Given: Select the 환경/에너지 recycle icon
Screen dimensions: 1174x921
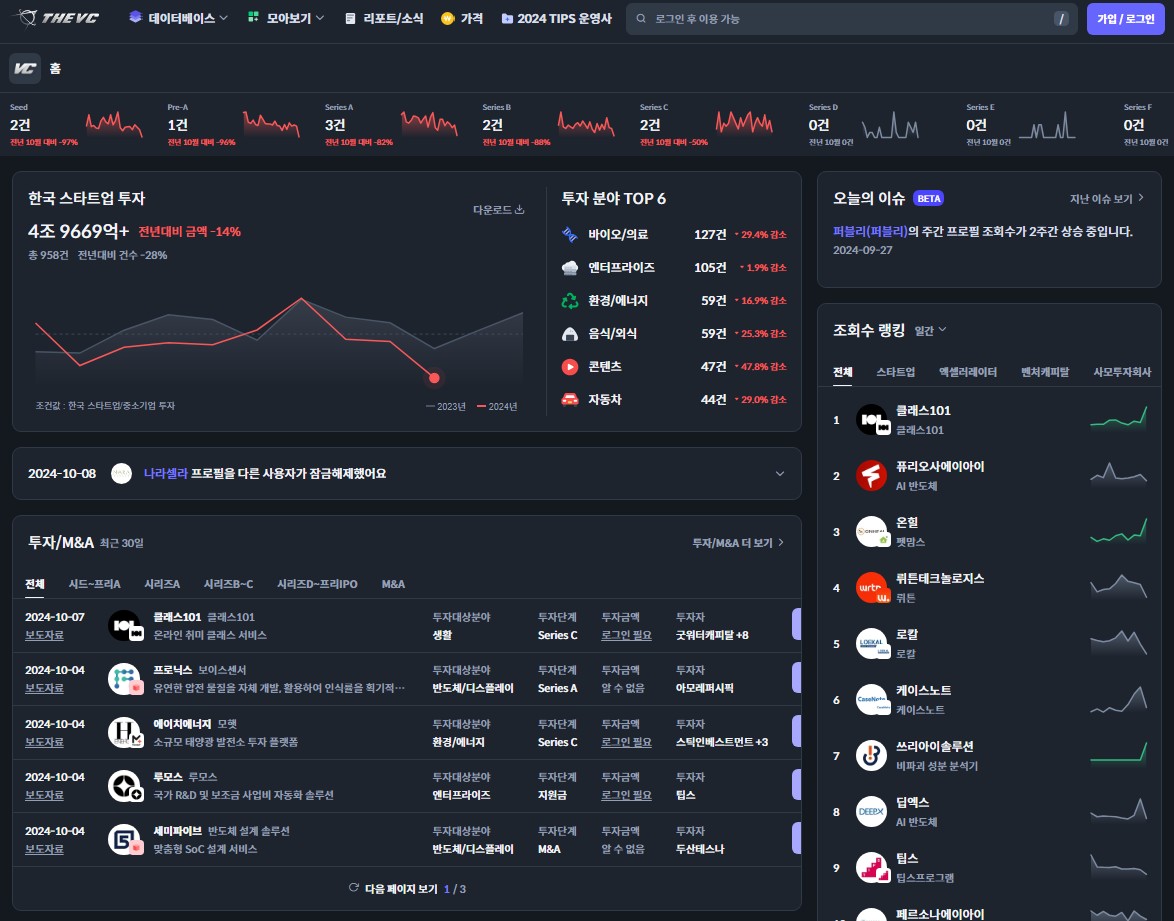Looking at the screenshot, I should pyautogui.click(x=570, y=301).
